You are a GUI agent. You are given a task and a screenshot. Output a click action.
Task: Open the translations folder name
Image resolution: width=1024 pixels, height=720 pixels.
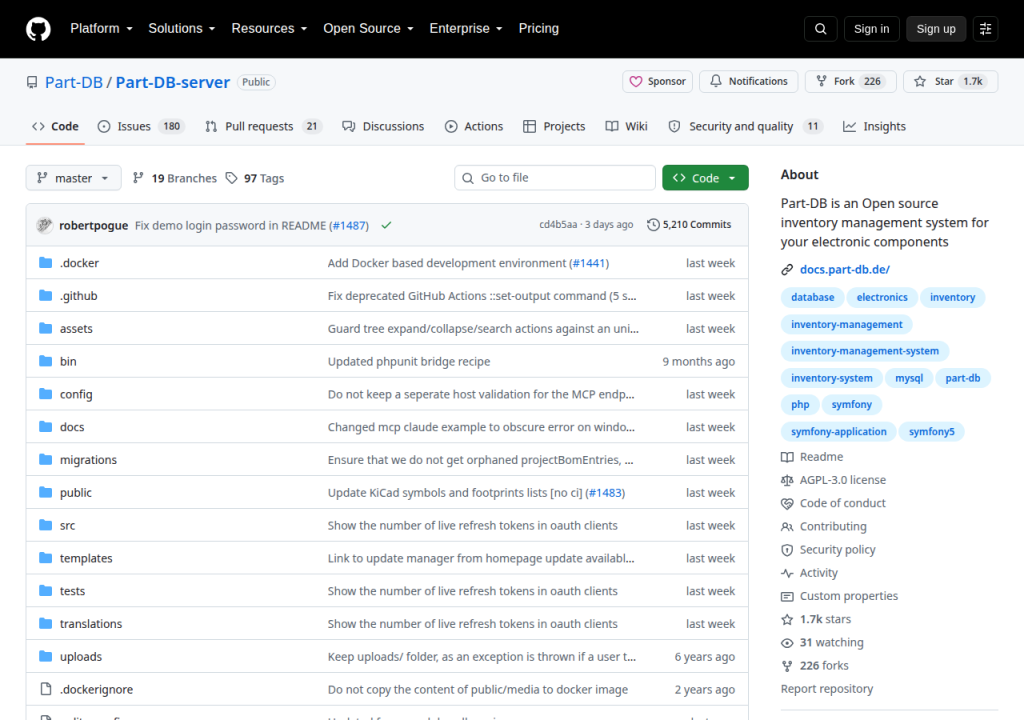pos(91,624)
